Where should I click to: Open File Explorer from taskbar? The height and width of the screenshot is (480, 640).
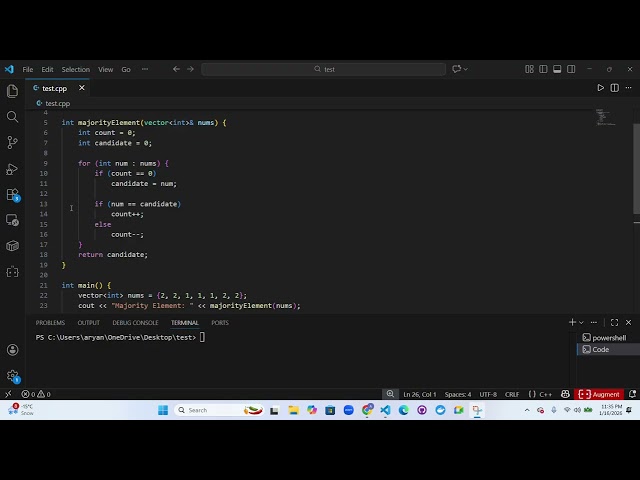pos(293,410)
